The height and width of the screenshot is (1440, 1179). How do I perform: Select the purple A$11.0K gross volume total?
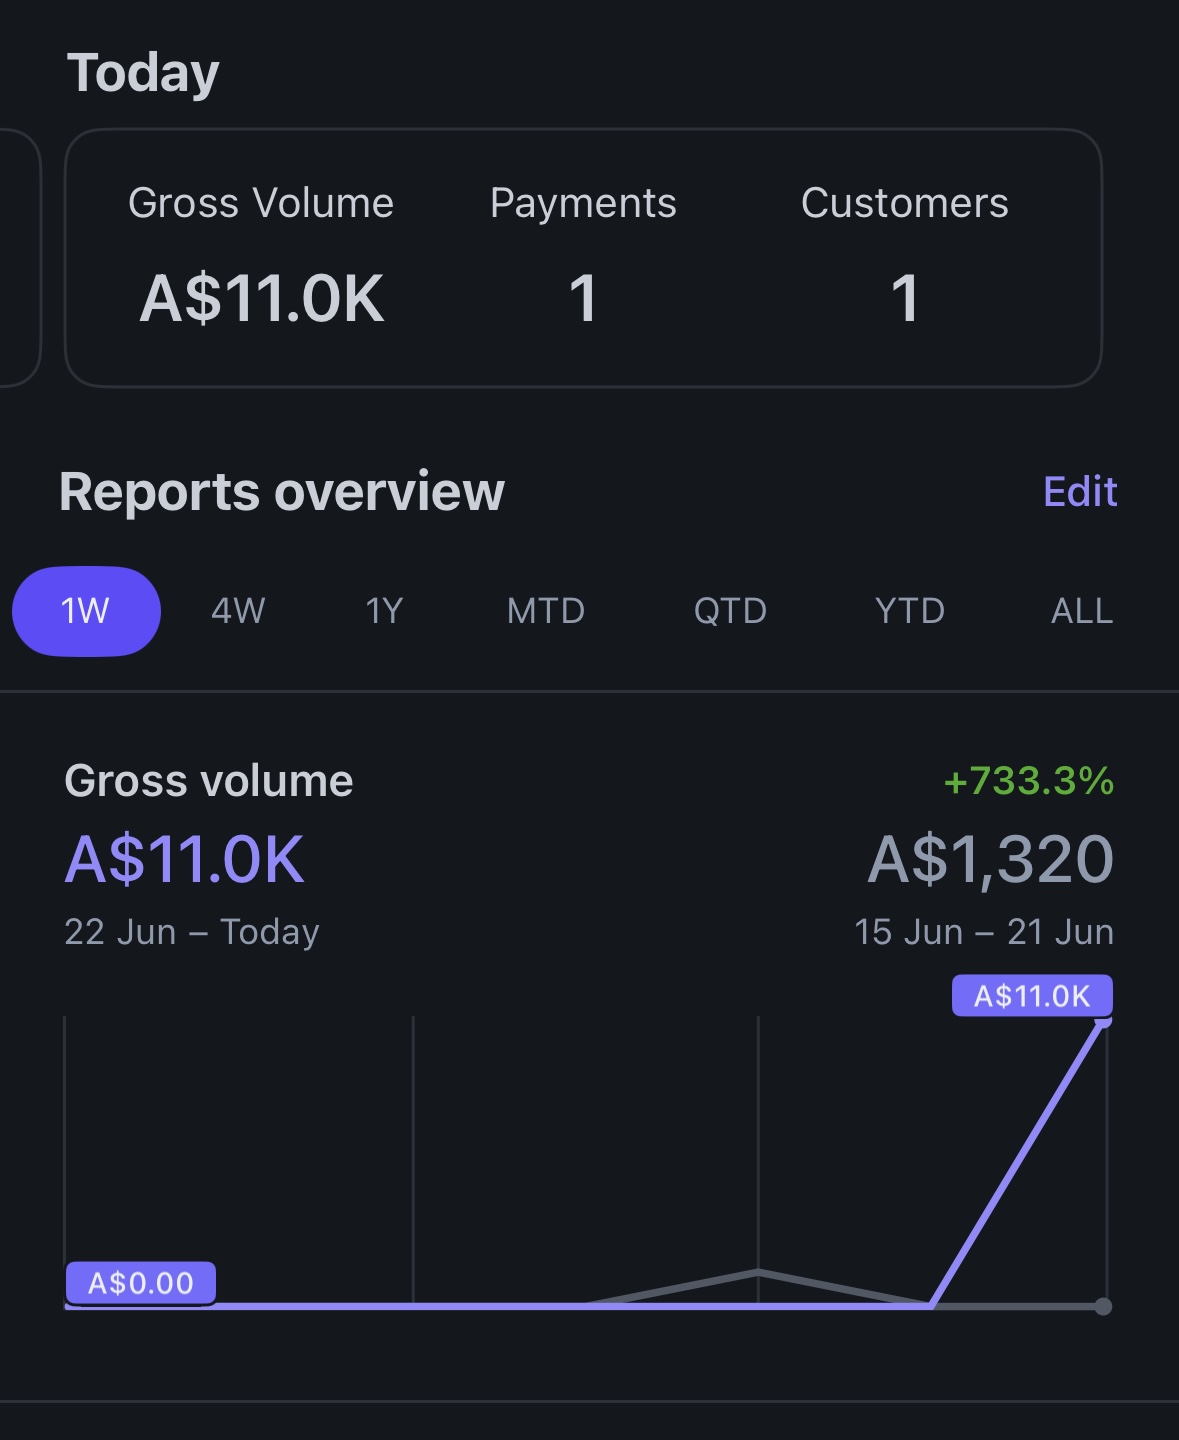[x=185, y=859]
